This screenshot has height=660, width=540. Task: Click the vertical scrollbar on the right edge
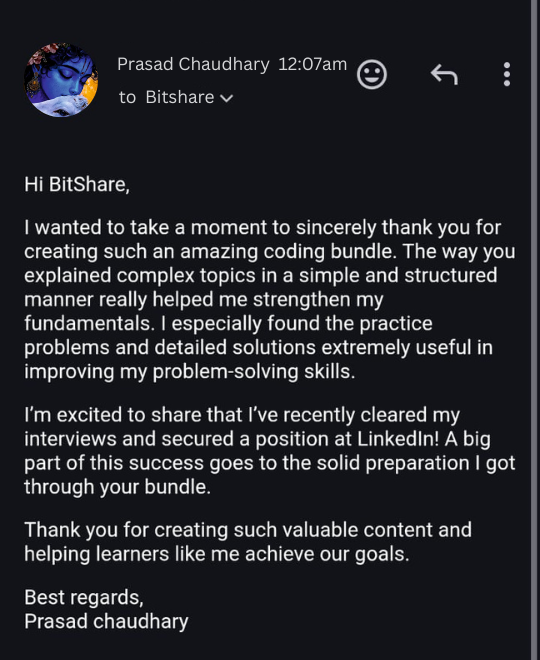point(535,330)
